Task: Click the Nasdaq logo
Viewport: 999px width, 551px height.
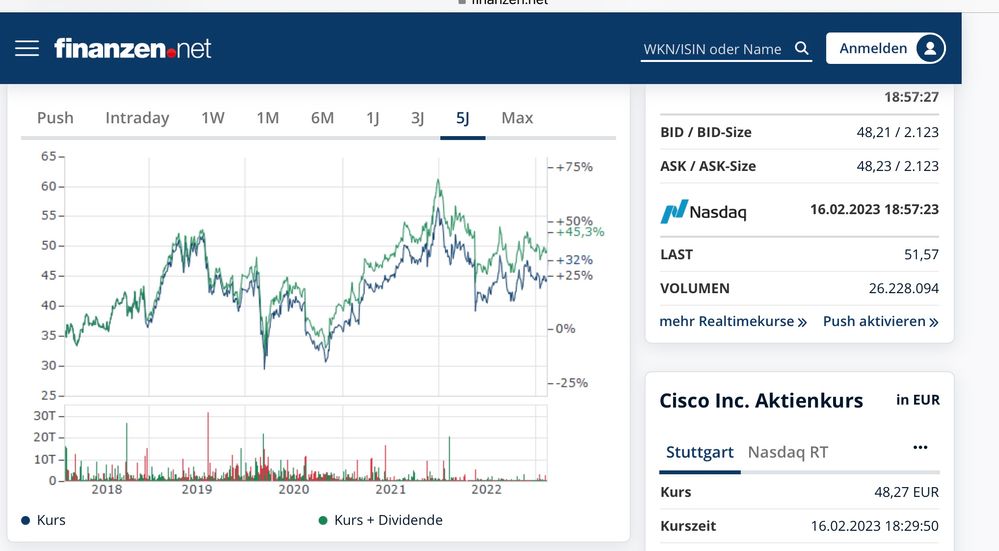Action: point(703,211)
